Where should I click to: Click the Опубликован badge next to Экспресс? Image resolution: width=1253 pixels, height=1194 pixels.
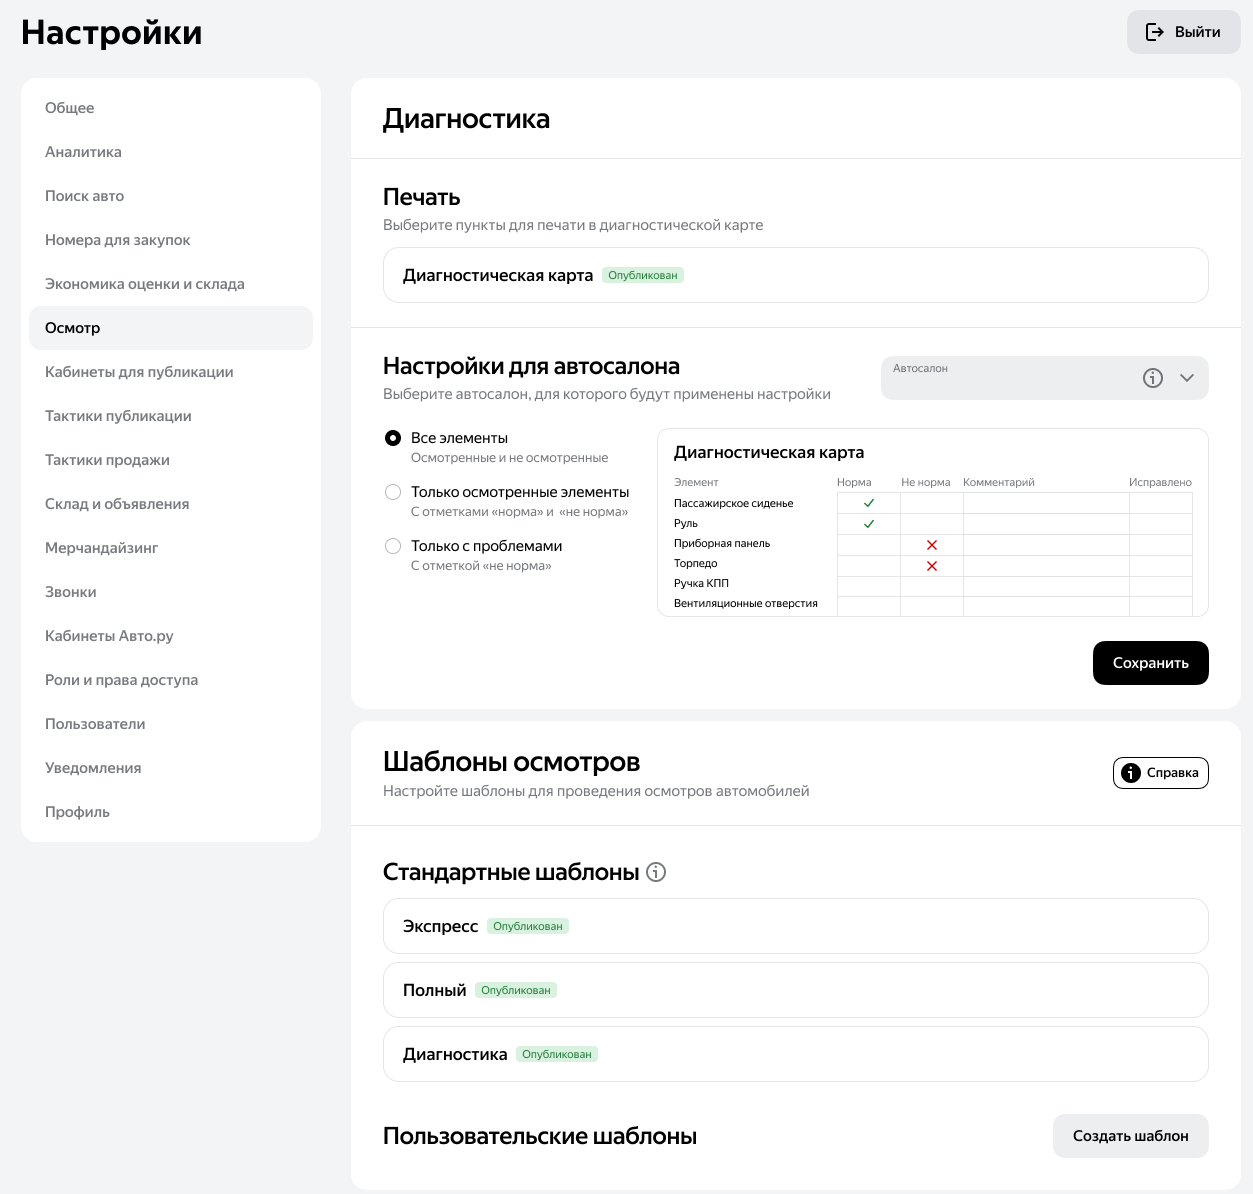(x=528, y=926)
